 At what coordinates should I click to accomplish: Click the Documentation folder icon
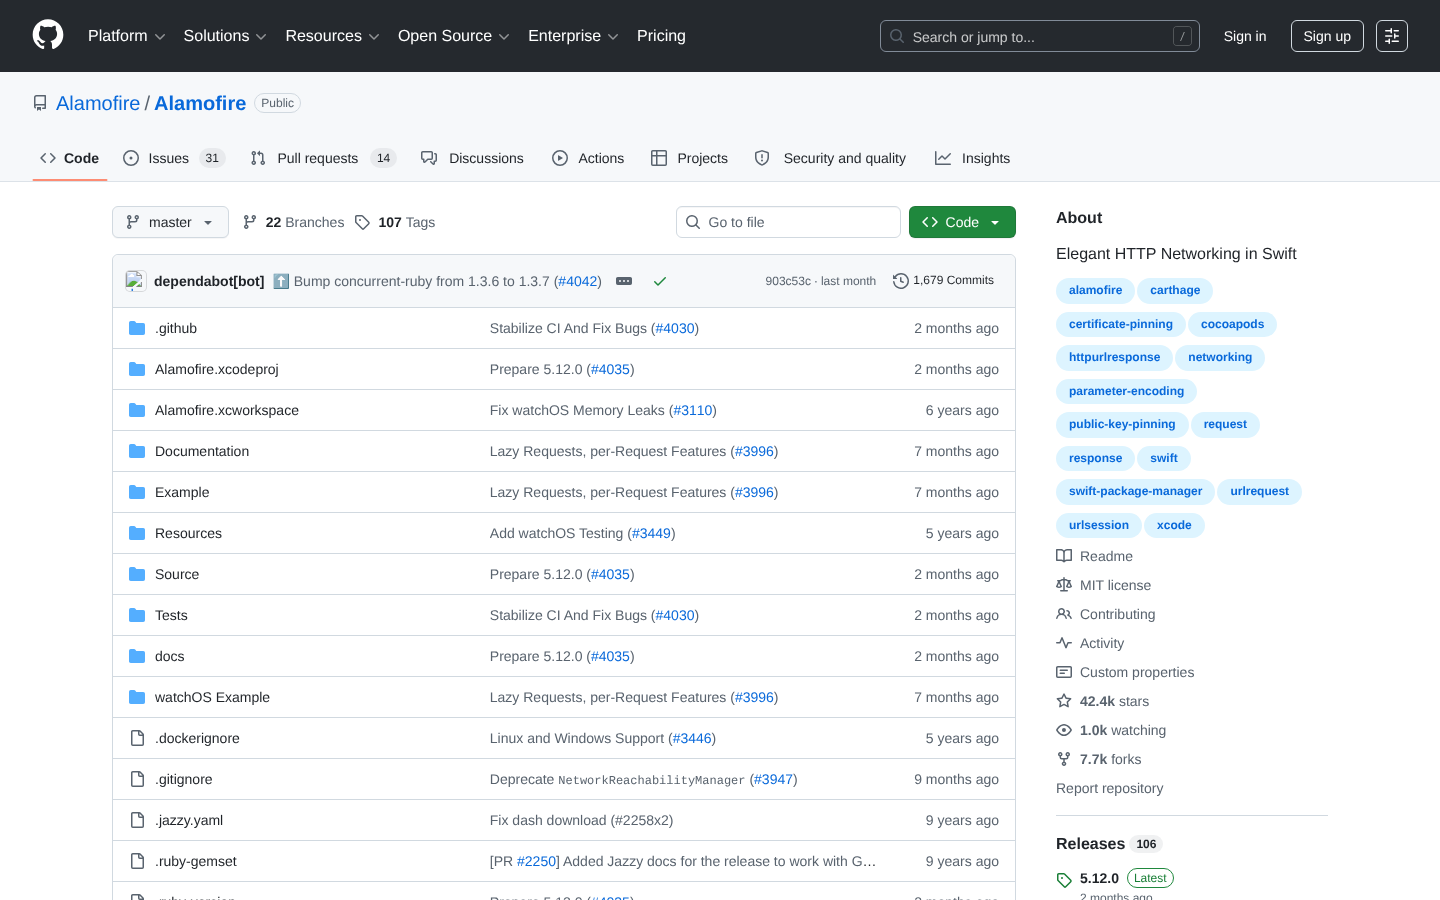(137, 451)
